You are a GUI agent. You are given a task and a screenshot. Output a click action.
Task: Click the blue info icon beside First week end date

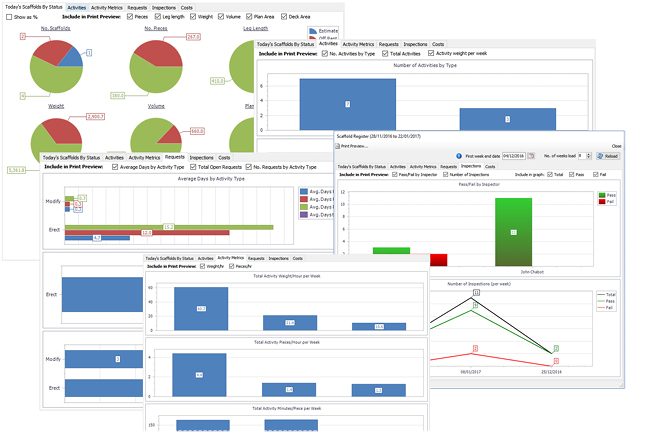[458, 156]
